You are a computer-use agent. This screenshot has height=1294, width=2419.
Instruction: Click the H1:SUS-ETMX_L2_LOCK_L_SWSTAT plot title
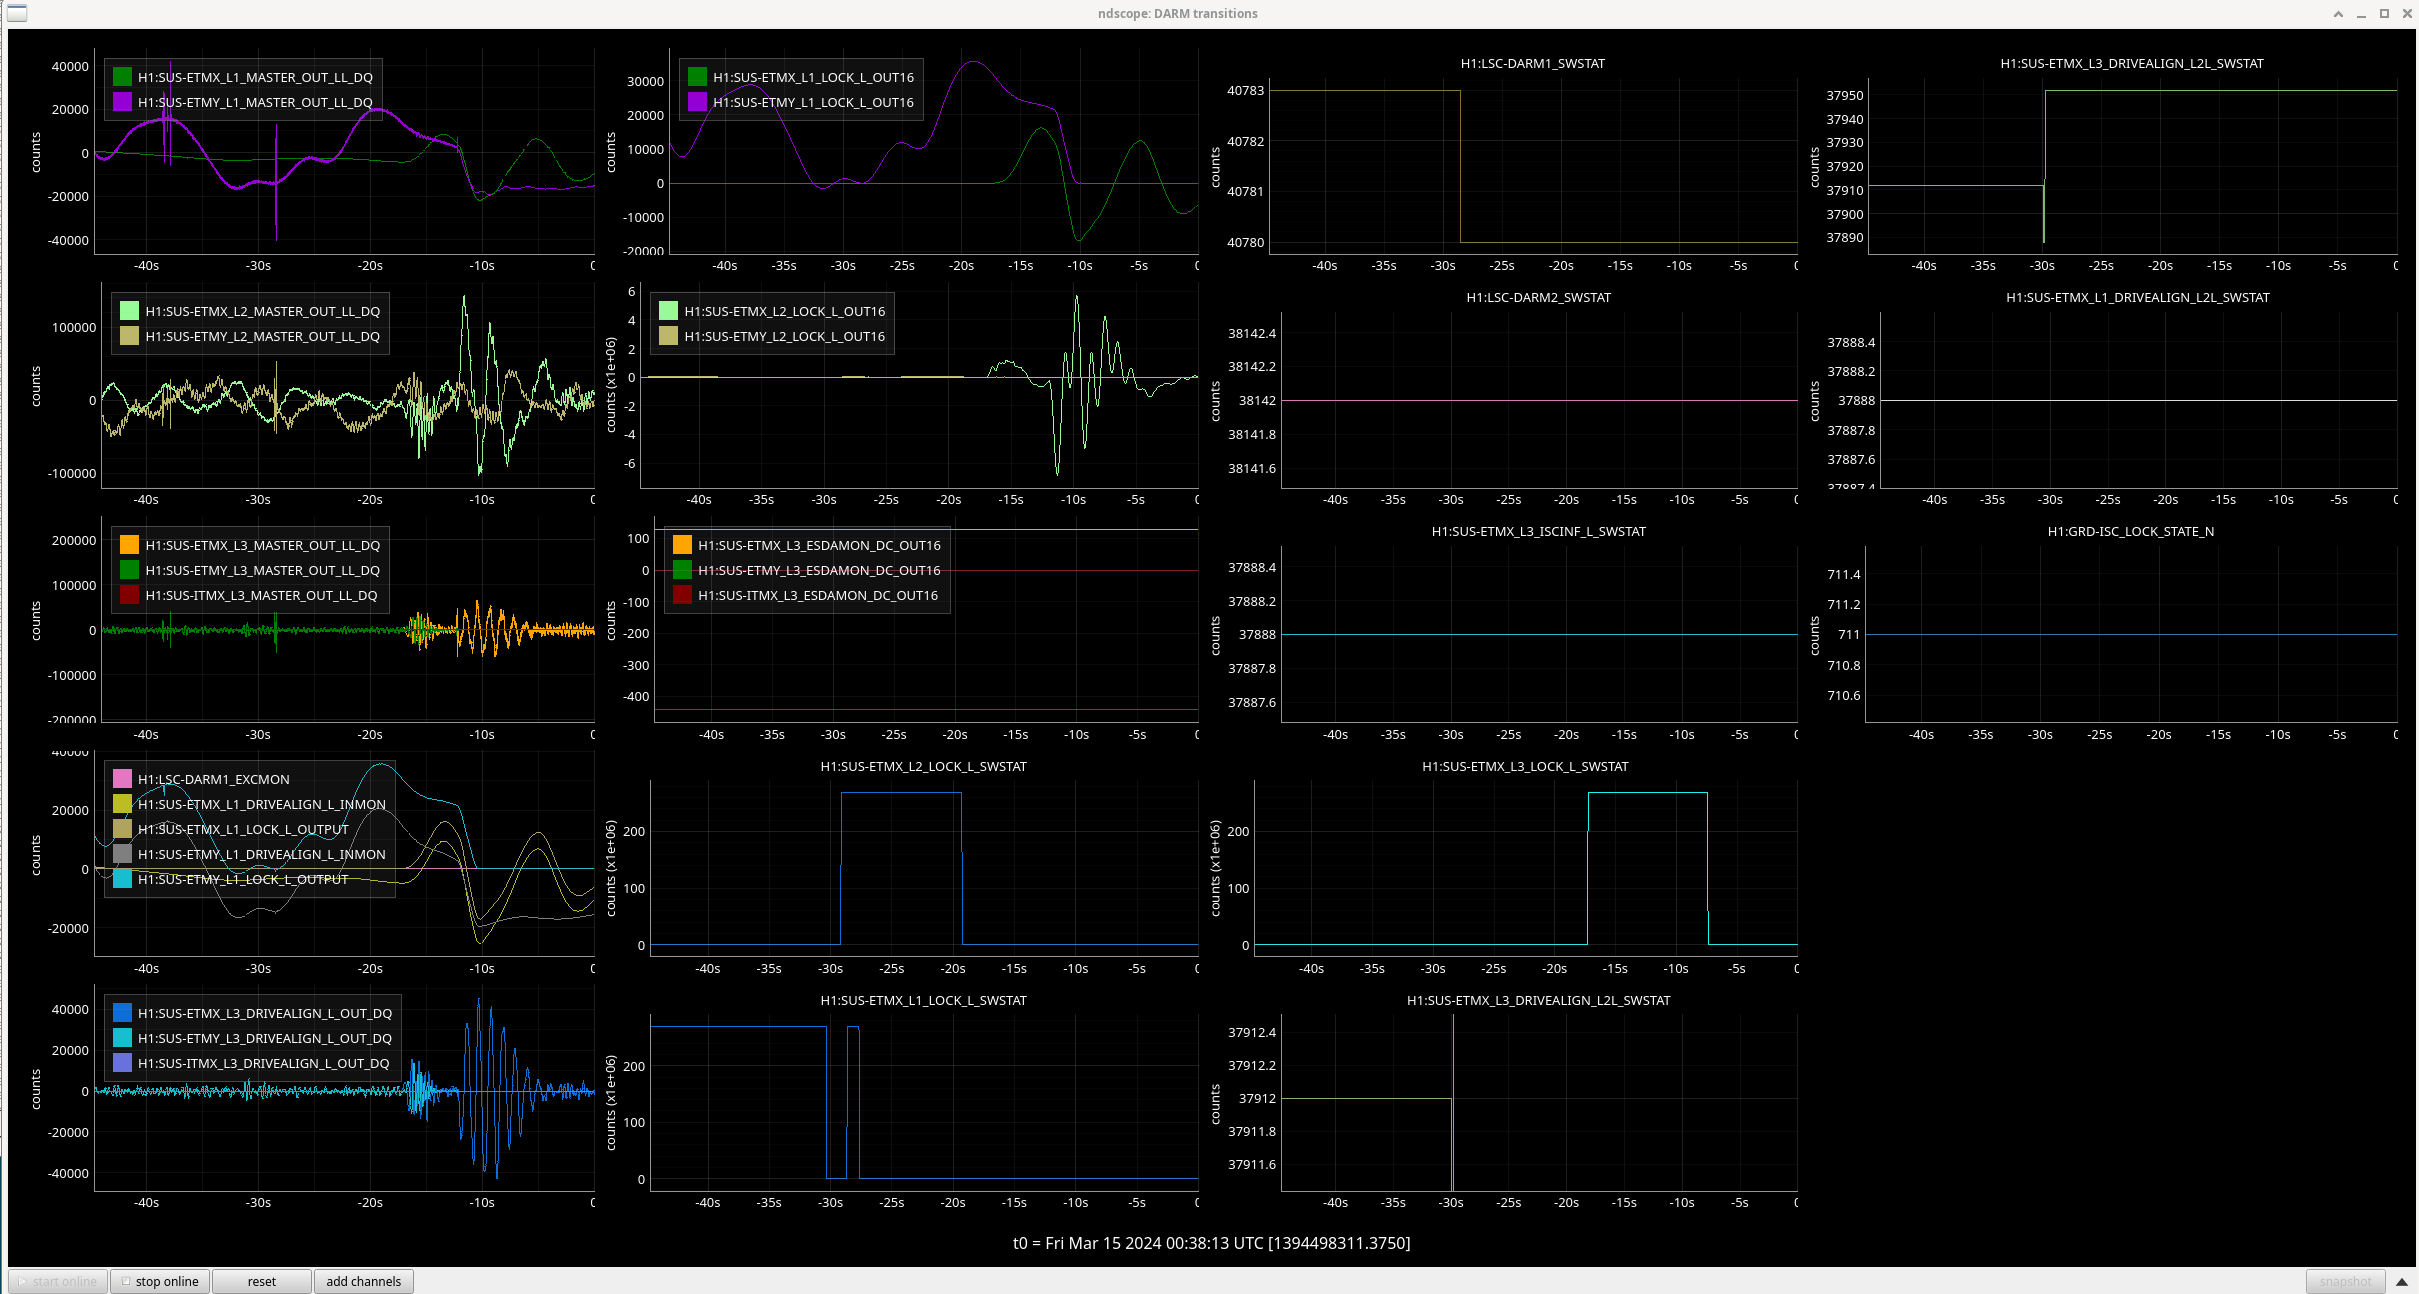[x=923, y=766]
